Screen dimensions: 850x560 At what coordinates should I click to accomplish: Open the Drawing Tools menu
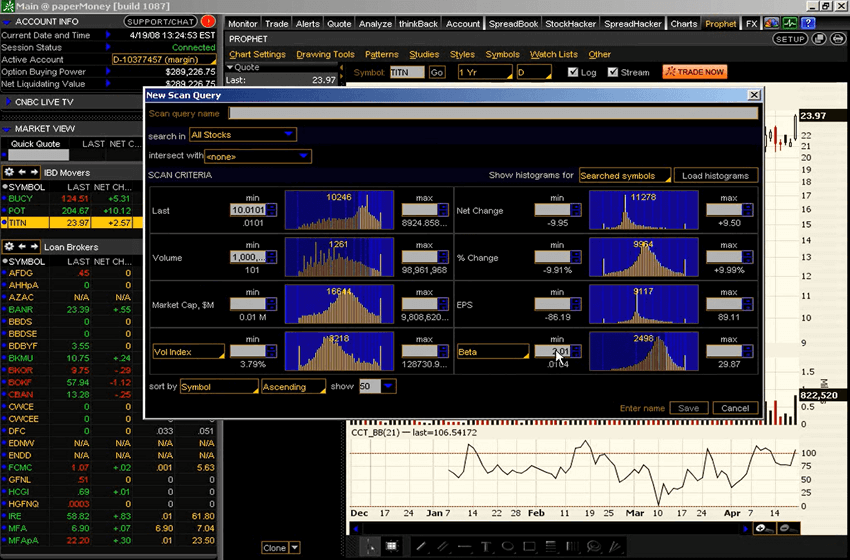point(325,54)
